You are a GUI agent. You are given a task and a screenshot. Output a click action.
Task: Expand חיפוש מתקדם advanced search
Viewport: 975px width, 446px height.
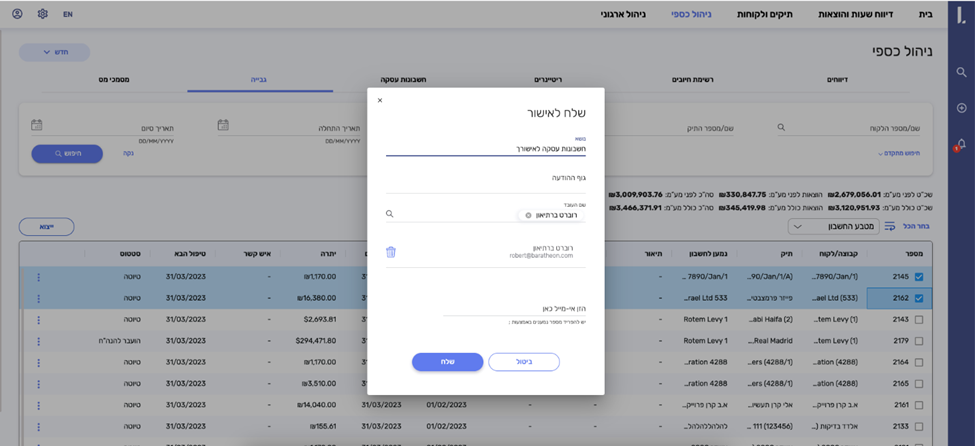[899, 153]
